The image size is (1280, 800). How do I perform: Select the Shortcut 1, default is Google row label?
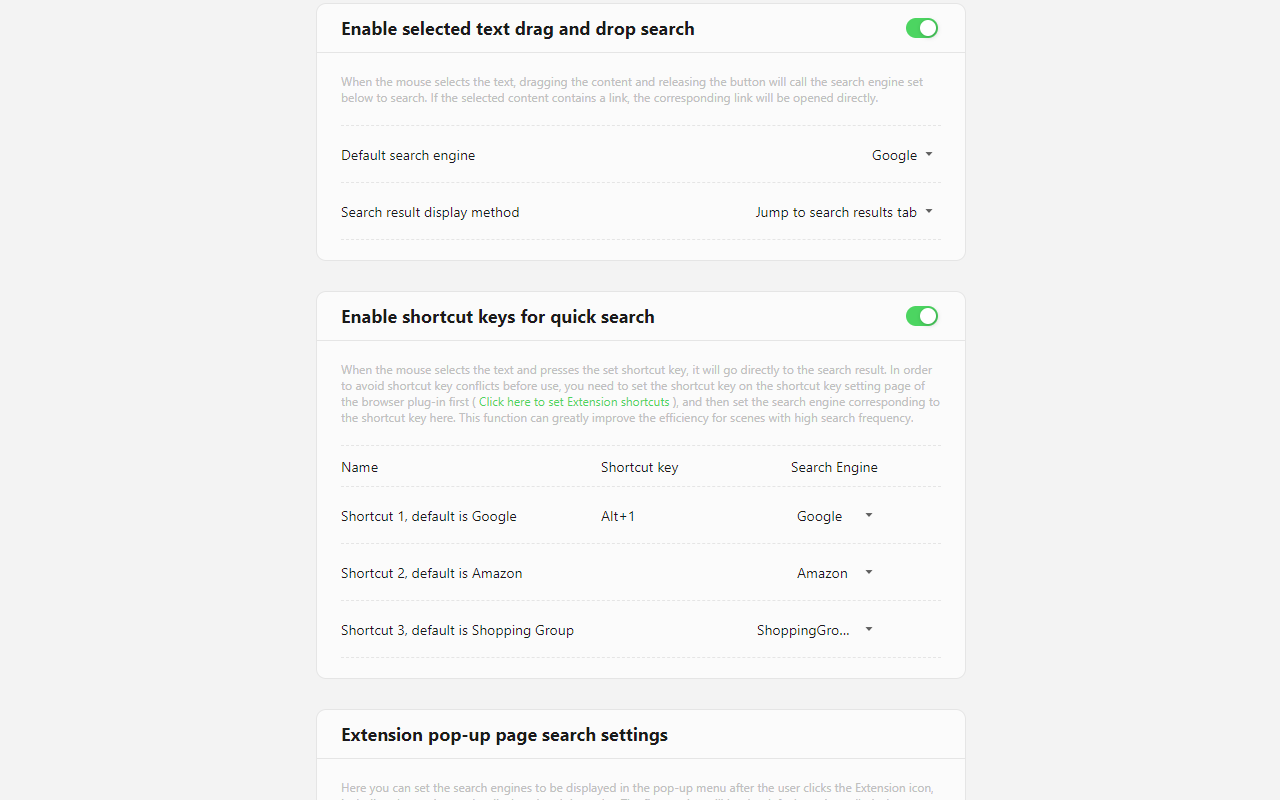tap(428, 516)
